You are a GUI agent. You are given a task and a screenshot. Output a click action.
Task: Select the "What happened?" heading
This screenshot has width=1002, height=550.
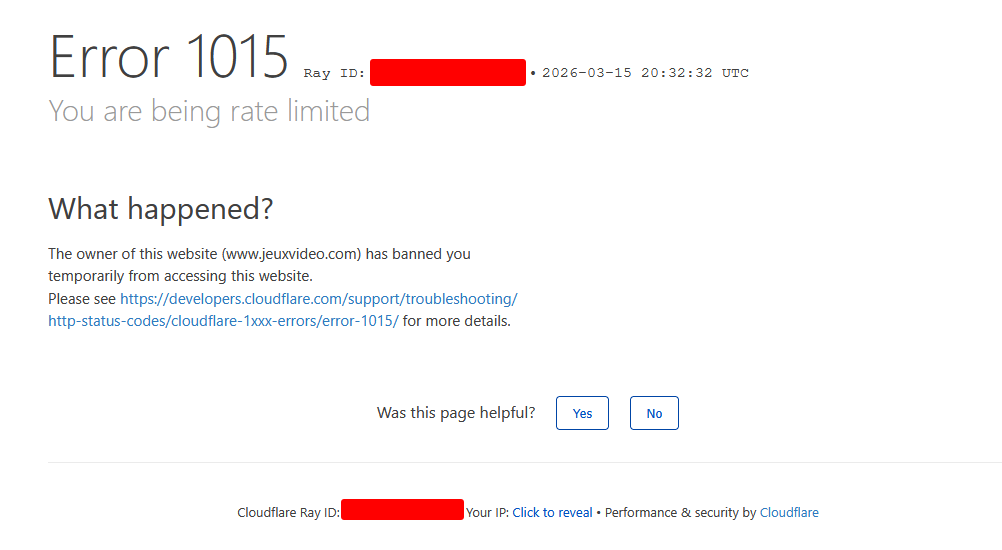[x=160, y=209]
